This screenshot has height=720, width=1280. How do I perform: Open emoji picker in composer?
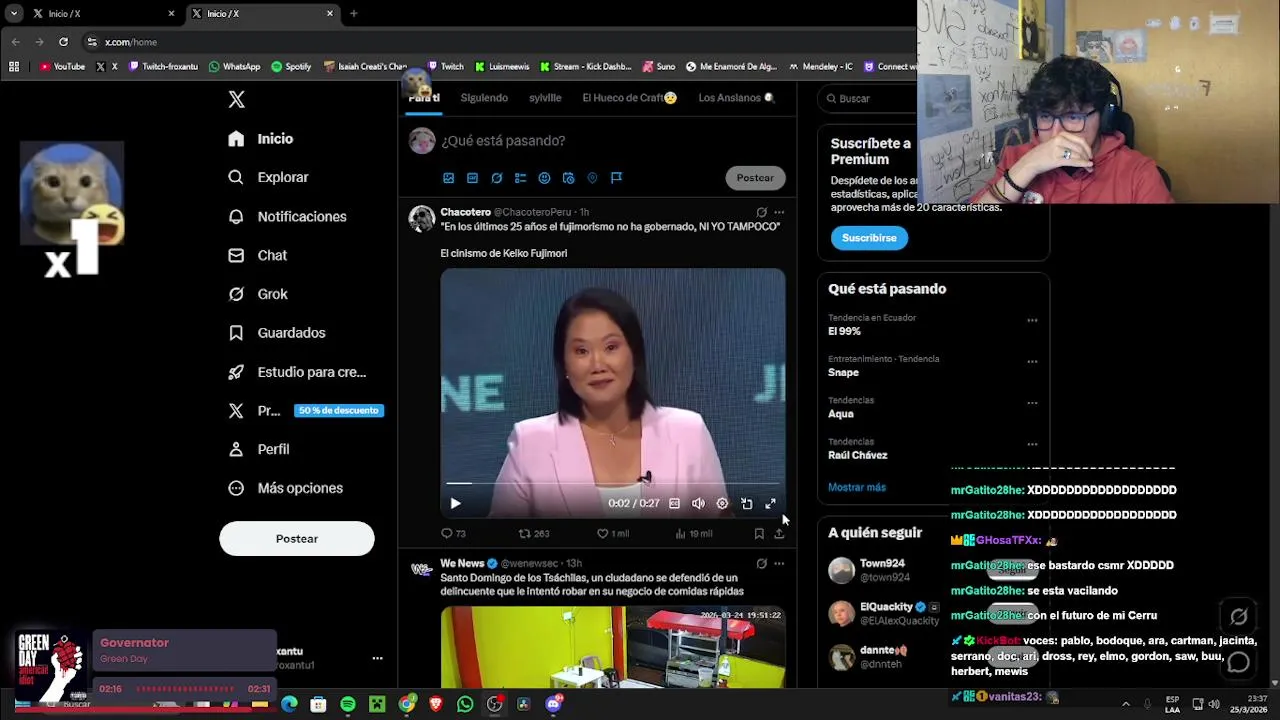pyautogui.click(x=544, y=178)
